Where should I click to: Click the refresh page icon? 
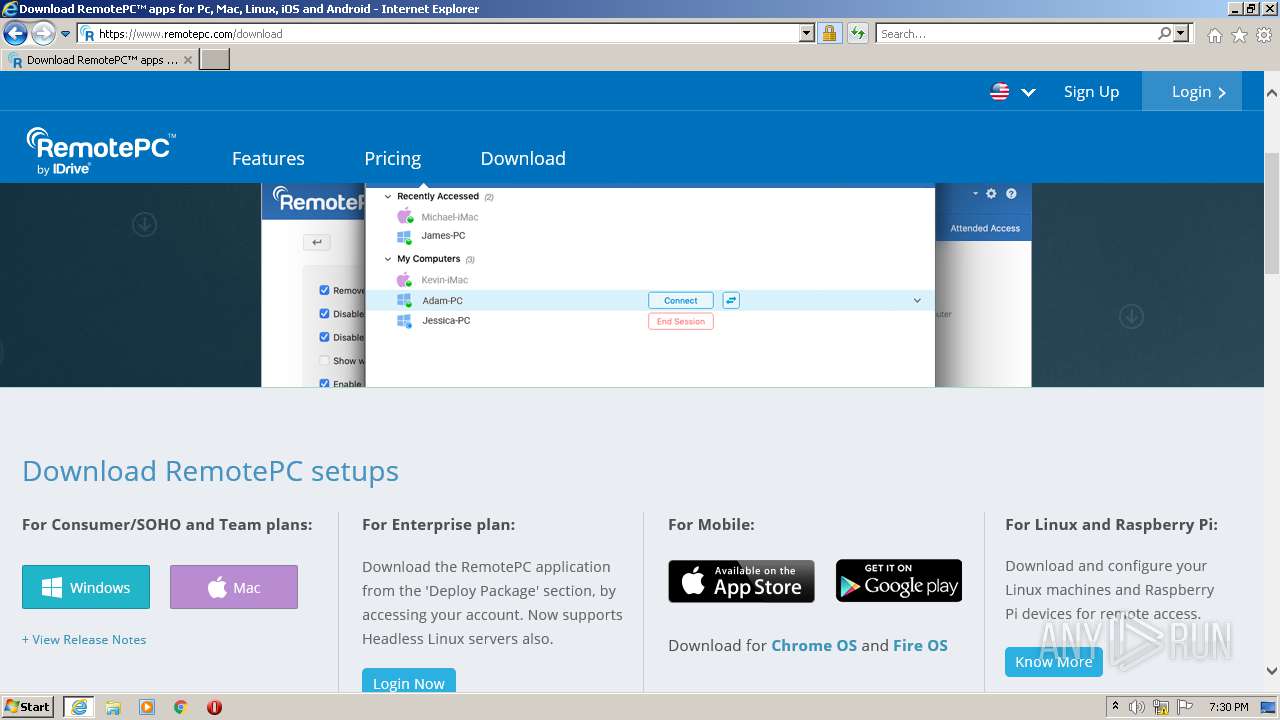coord(857,34)
